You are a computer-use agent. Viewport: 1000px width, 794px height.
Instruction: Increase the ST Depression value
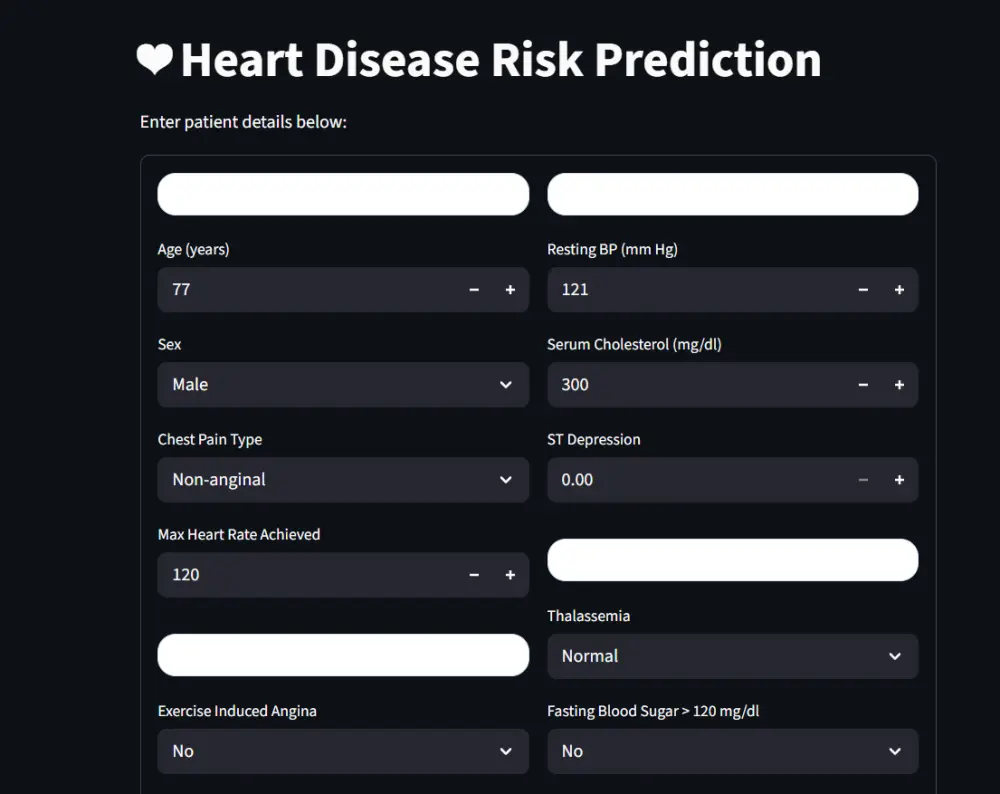tap(899, 480)
